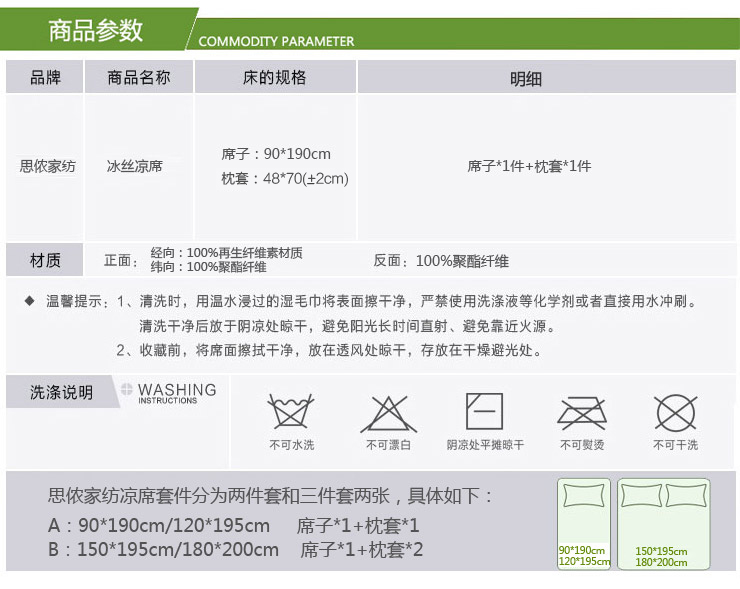The width and height of the screenshot is (740, 589).
Task: Click the do-not-bleach (不可漂白) triangle icon
Action: pos(388,414)
